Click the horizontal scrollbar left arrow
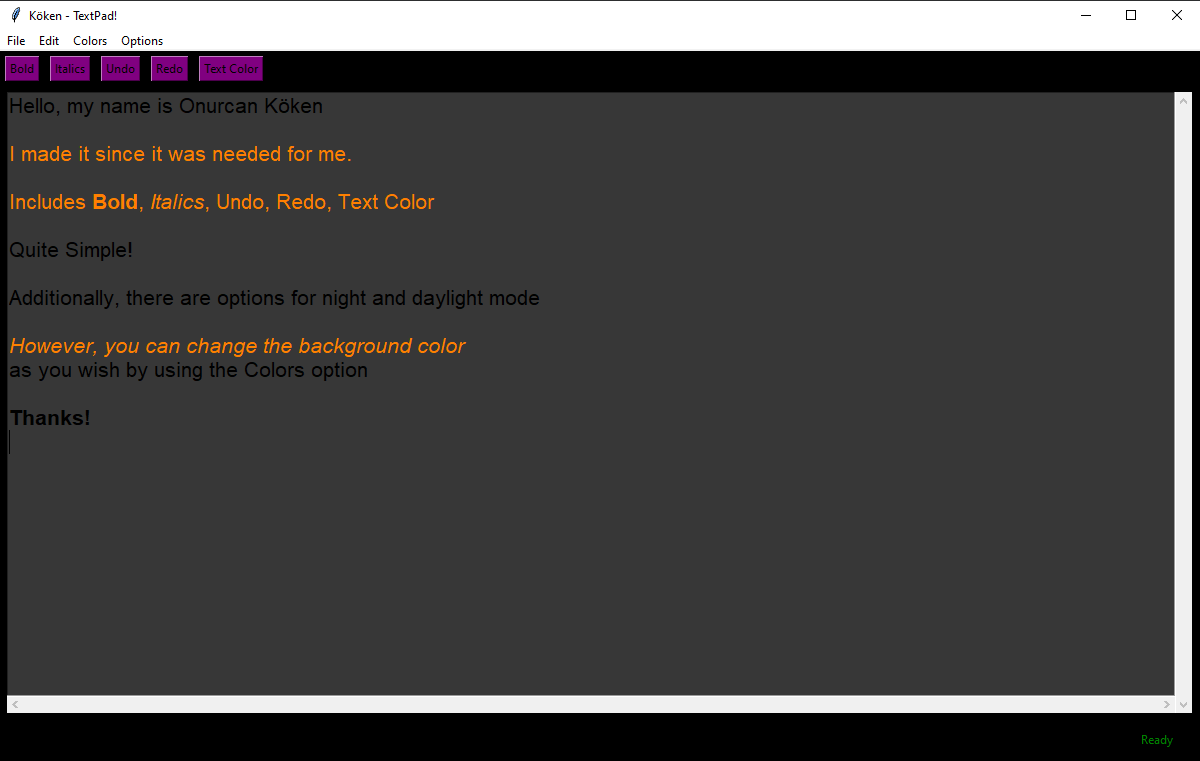This screenshot has width=1200, height=761. [x=14, y=705]
